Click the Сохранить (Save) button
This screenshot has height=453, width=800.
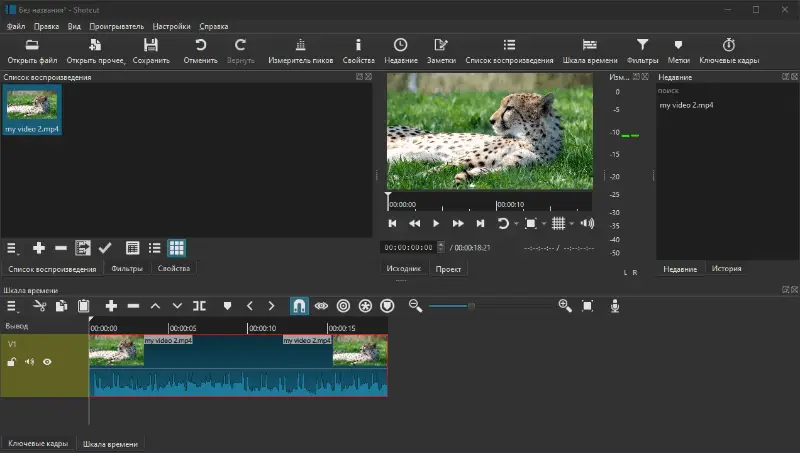tap(151, 51)
